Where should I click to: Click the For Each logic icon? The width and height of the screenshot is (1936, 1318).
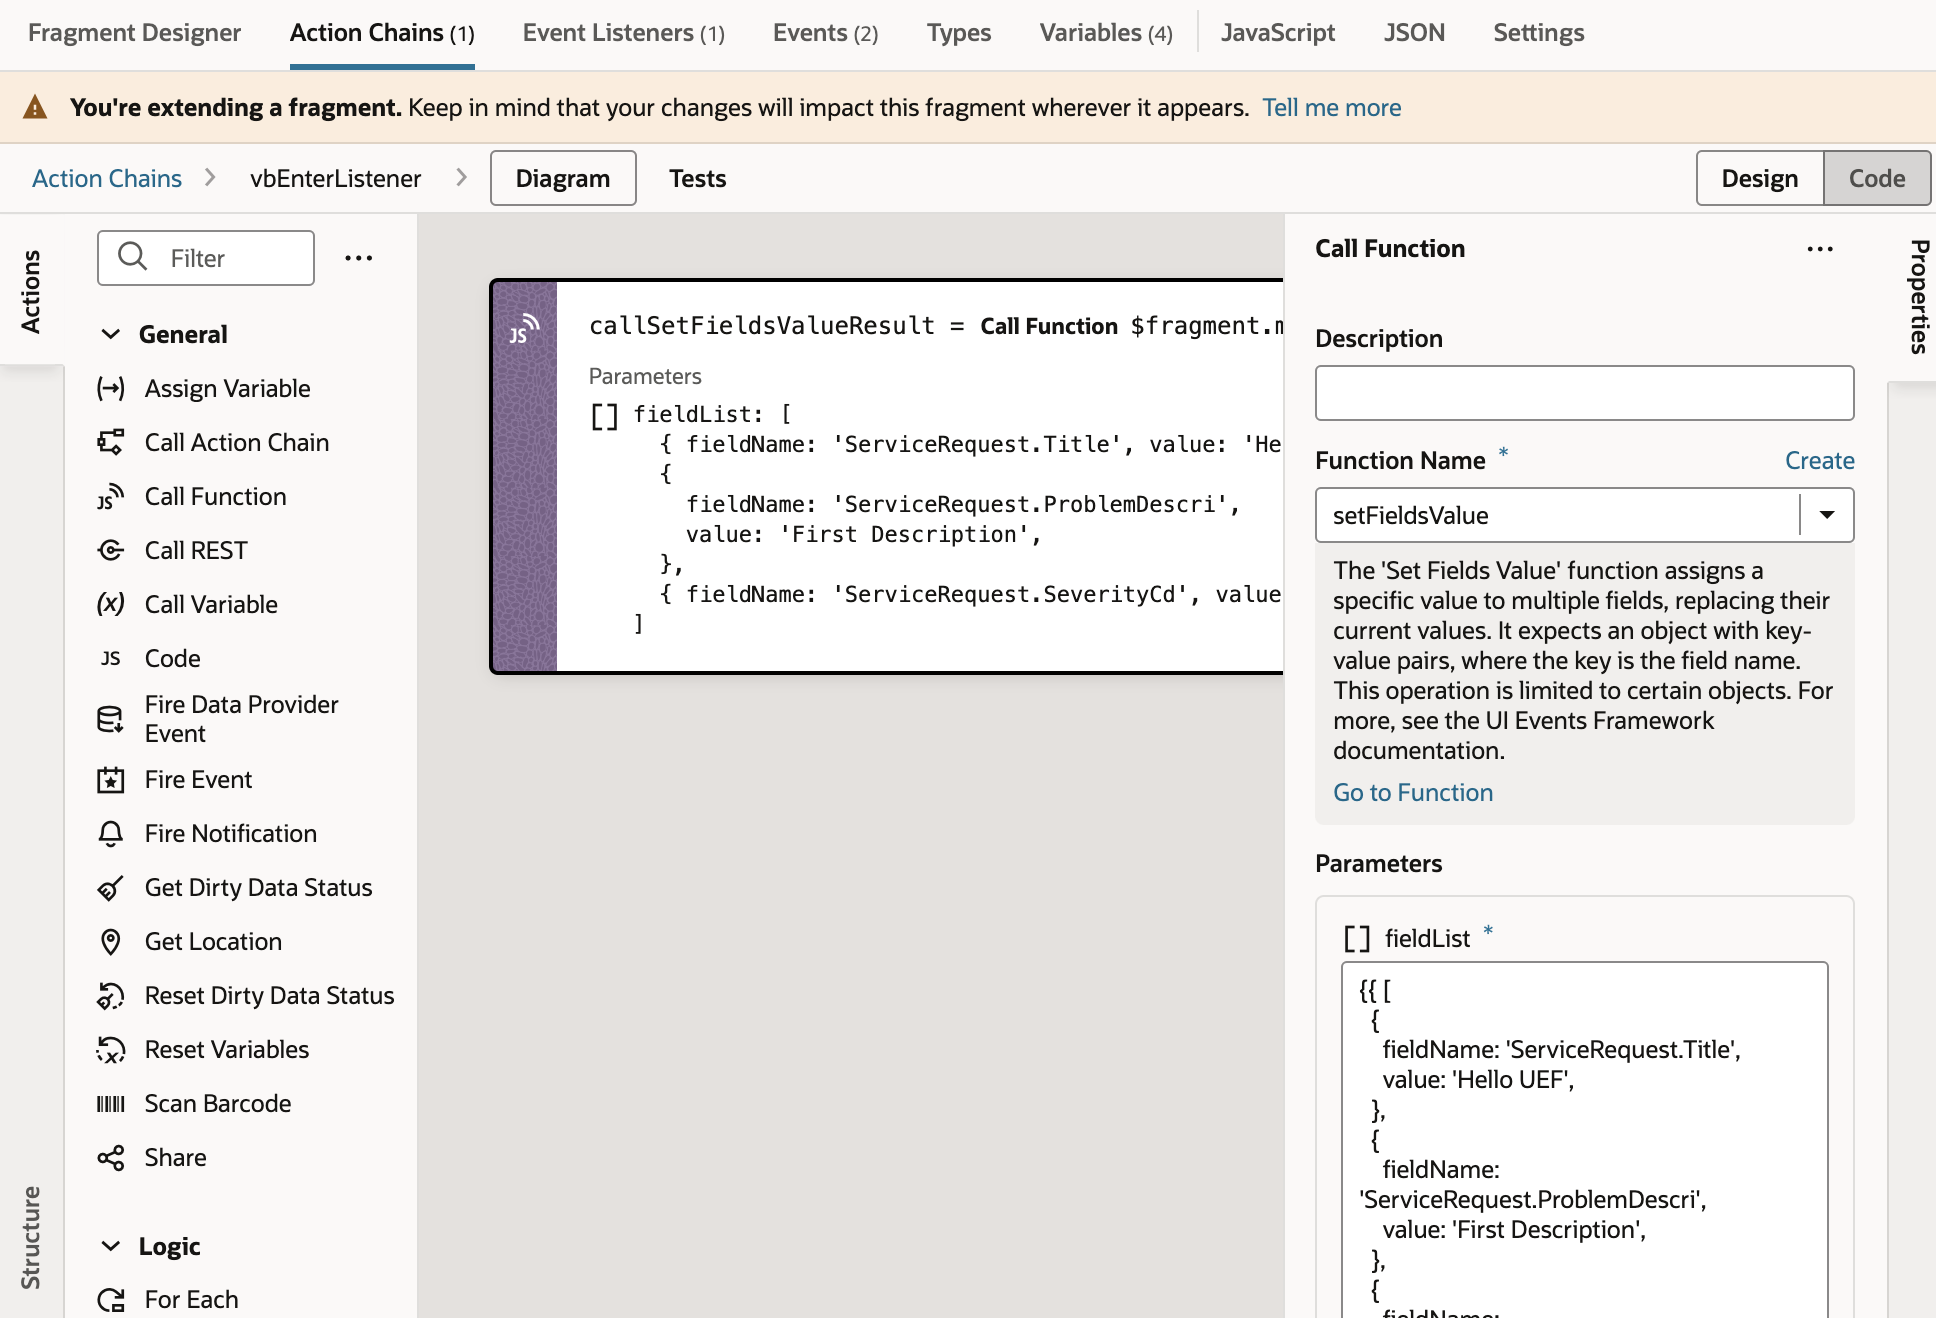coord(110,1299)
